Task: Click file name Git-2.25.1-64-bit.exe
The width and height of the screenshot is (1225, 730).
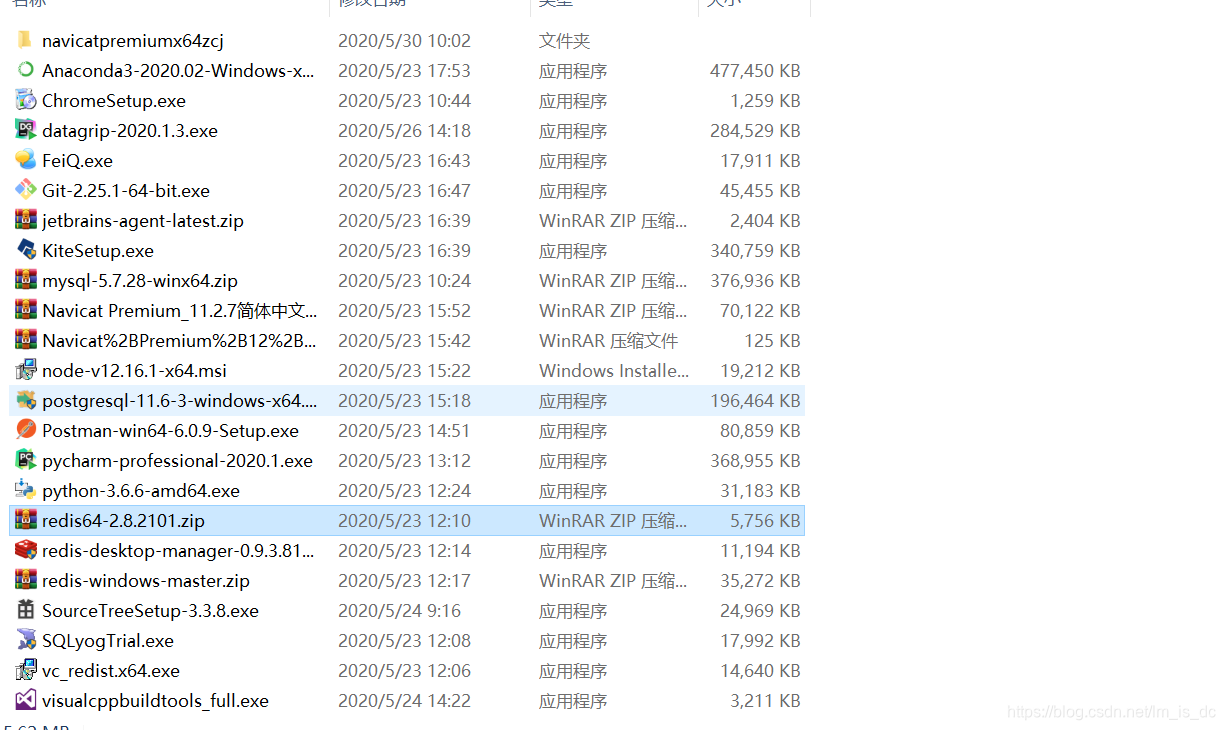Action: (x=126, y=191)
